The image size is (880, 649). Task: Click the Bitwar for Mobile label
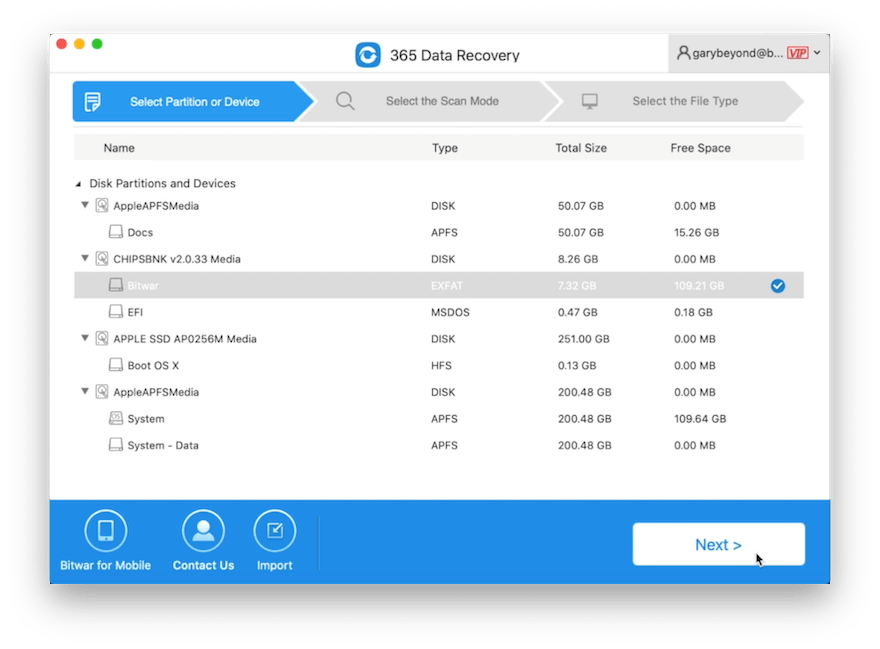106,565
